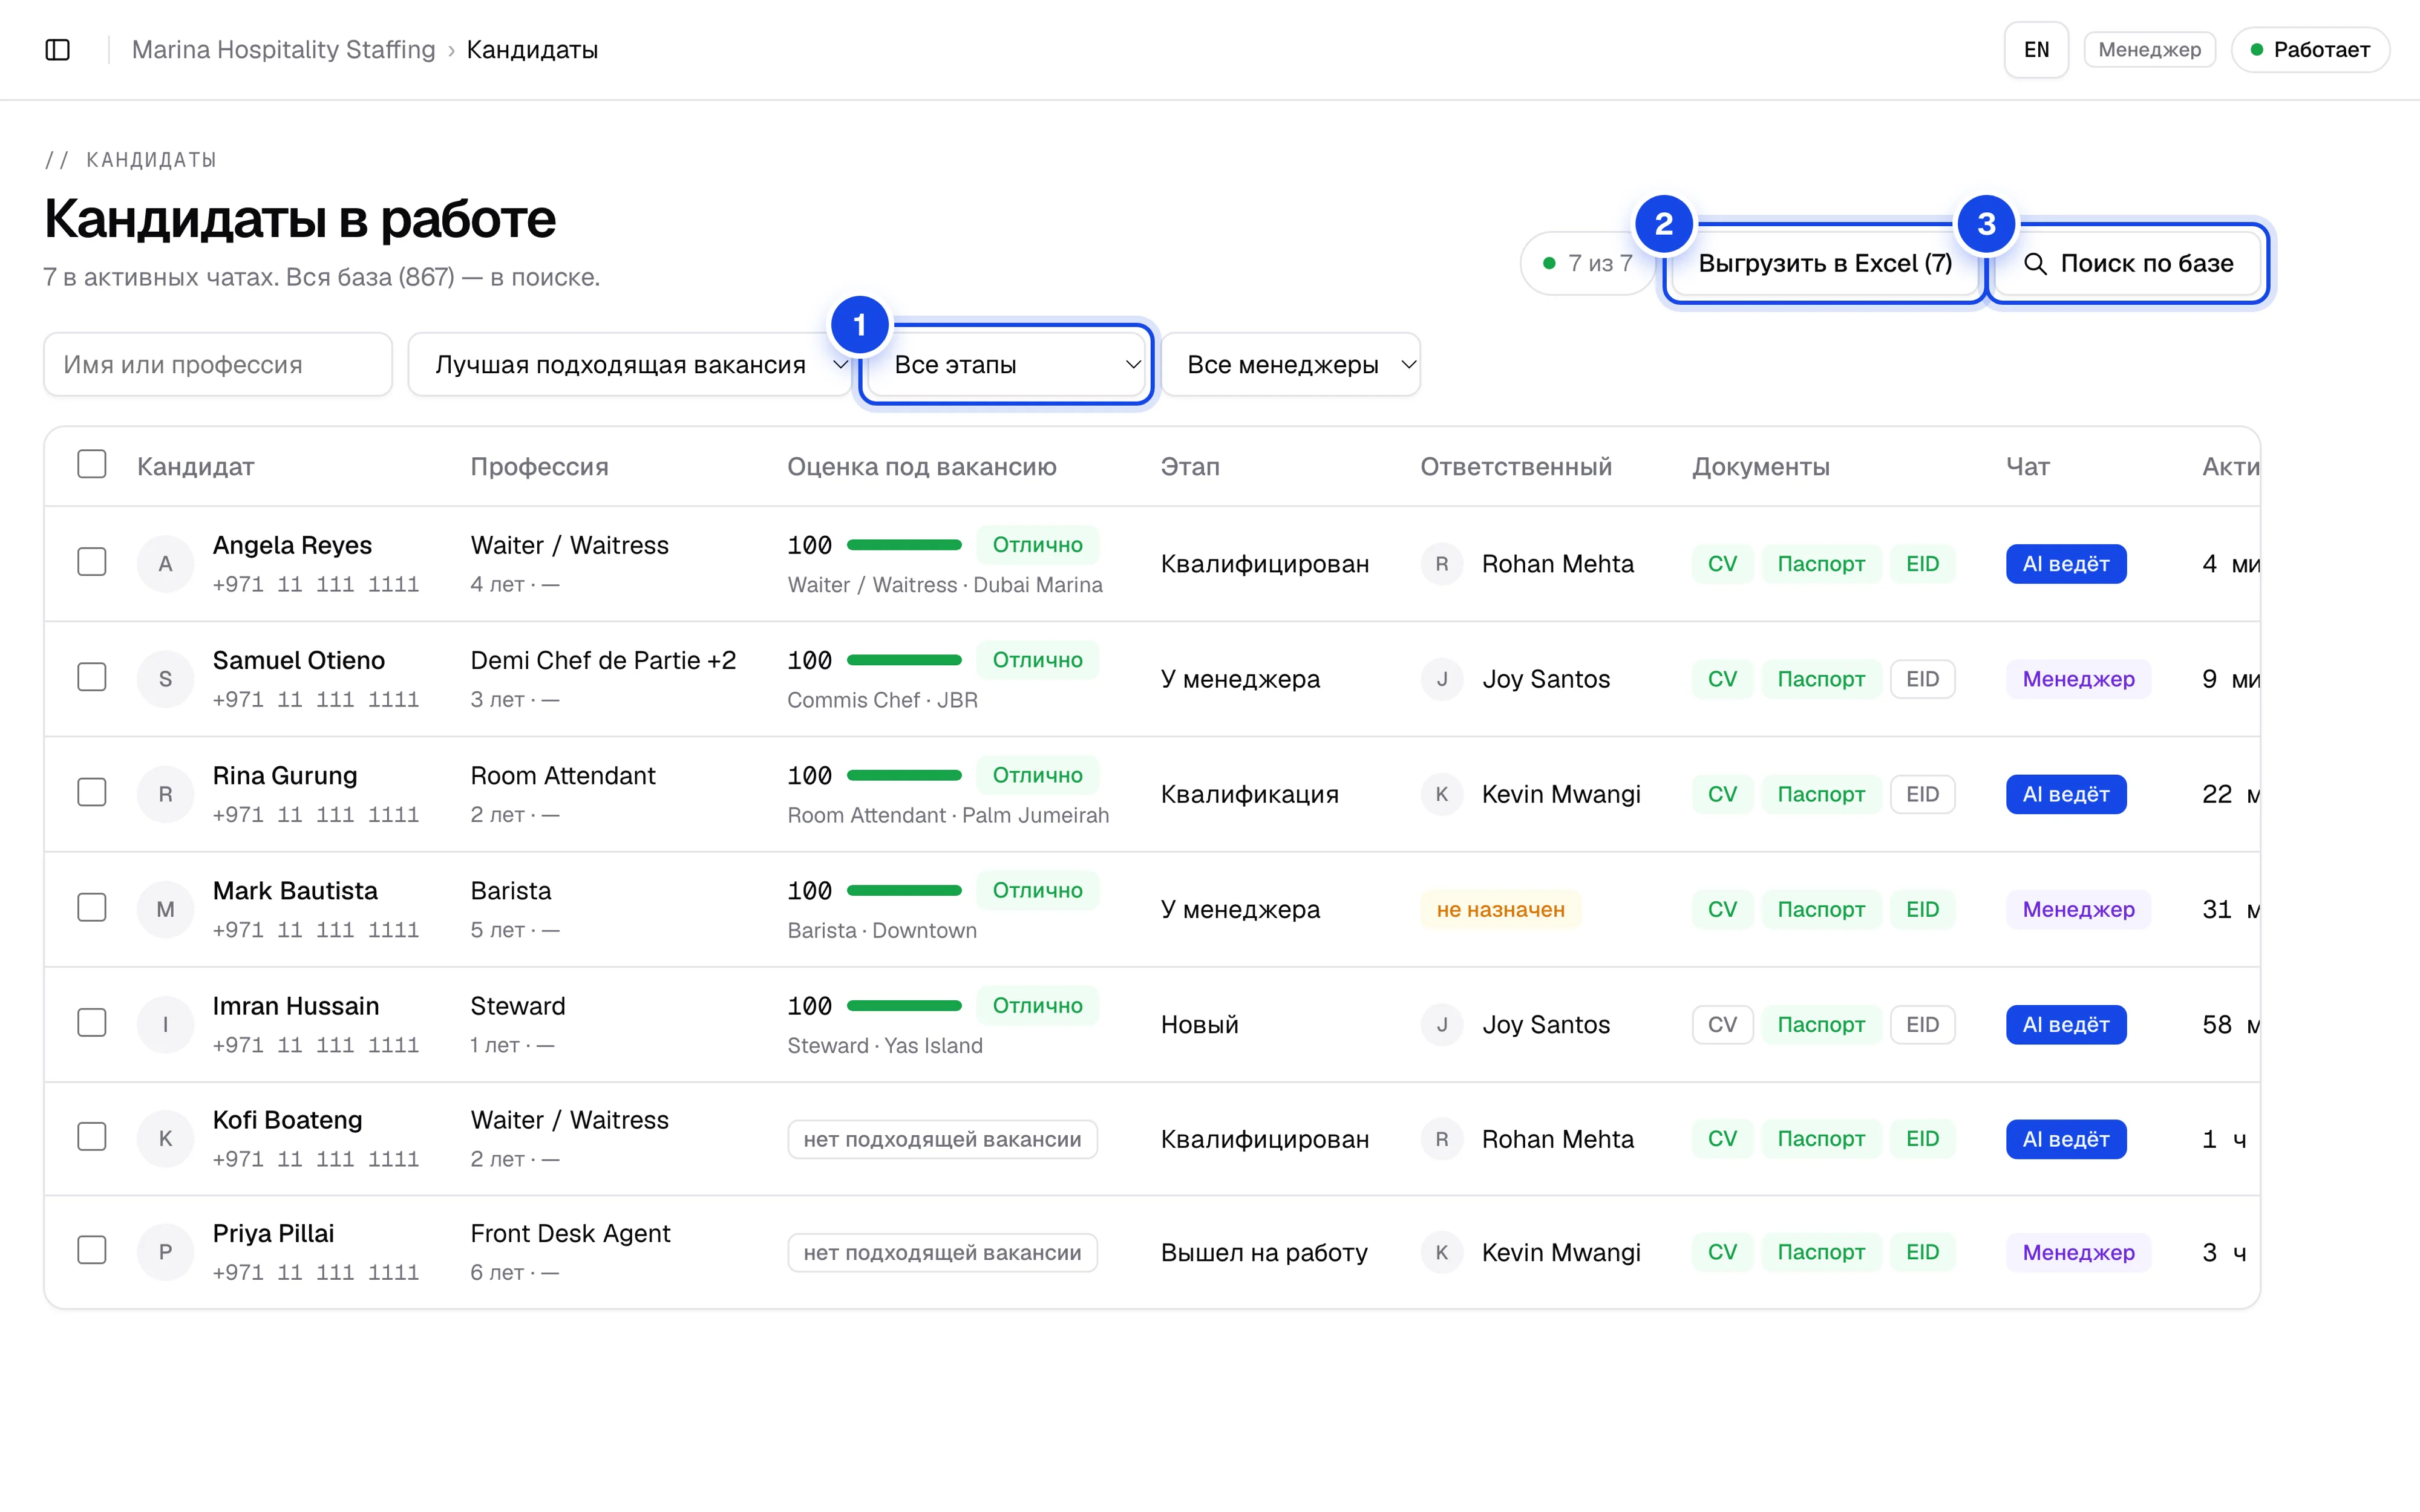
Task: Check the Angela Reyes row checkbox
Action: tap(92, 562)
